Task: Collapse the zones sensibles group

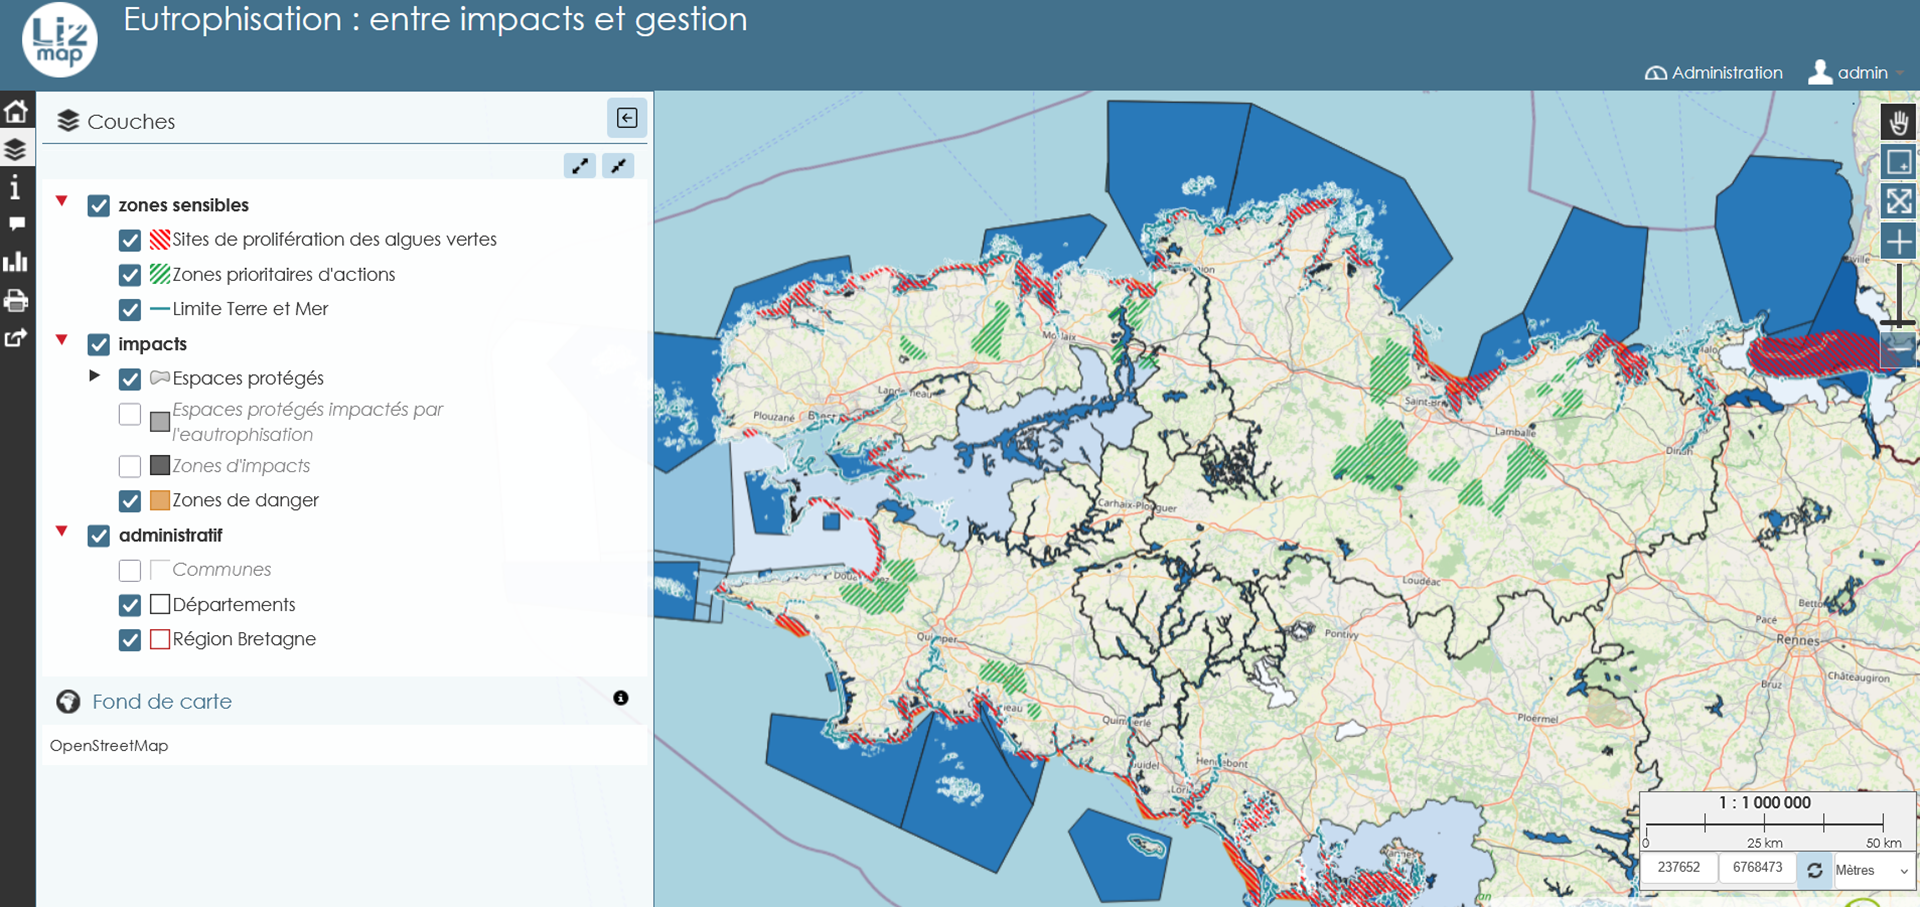Action: pos(62,202)
